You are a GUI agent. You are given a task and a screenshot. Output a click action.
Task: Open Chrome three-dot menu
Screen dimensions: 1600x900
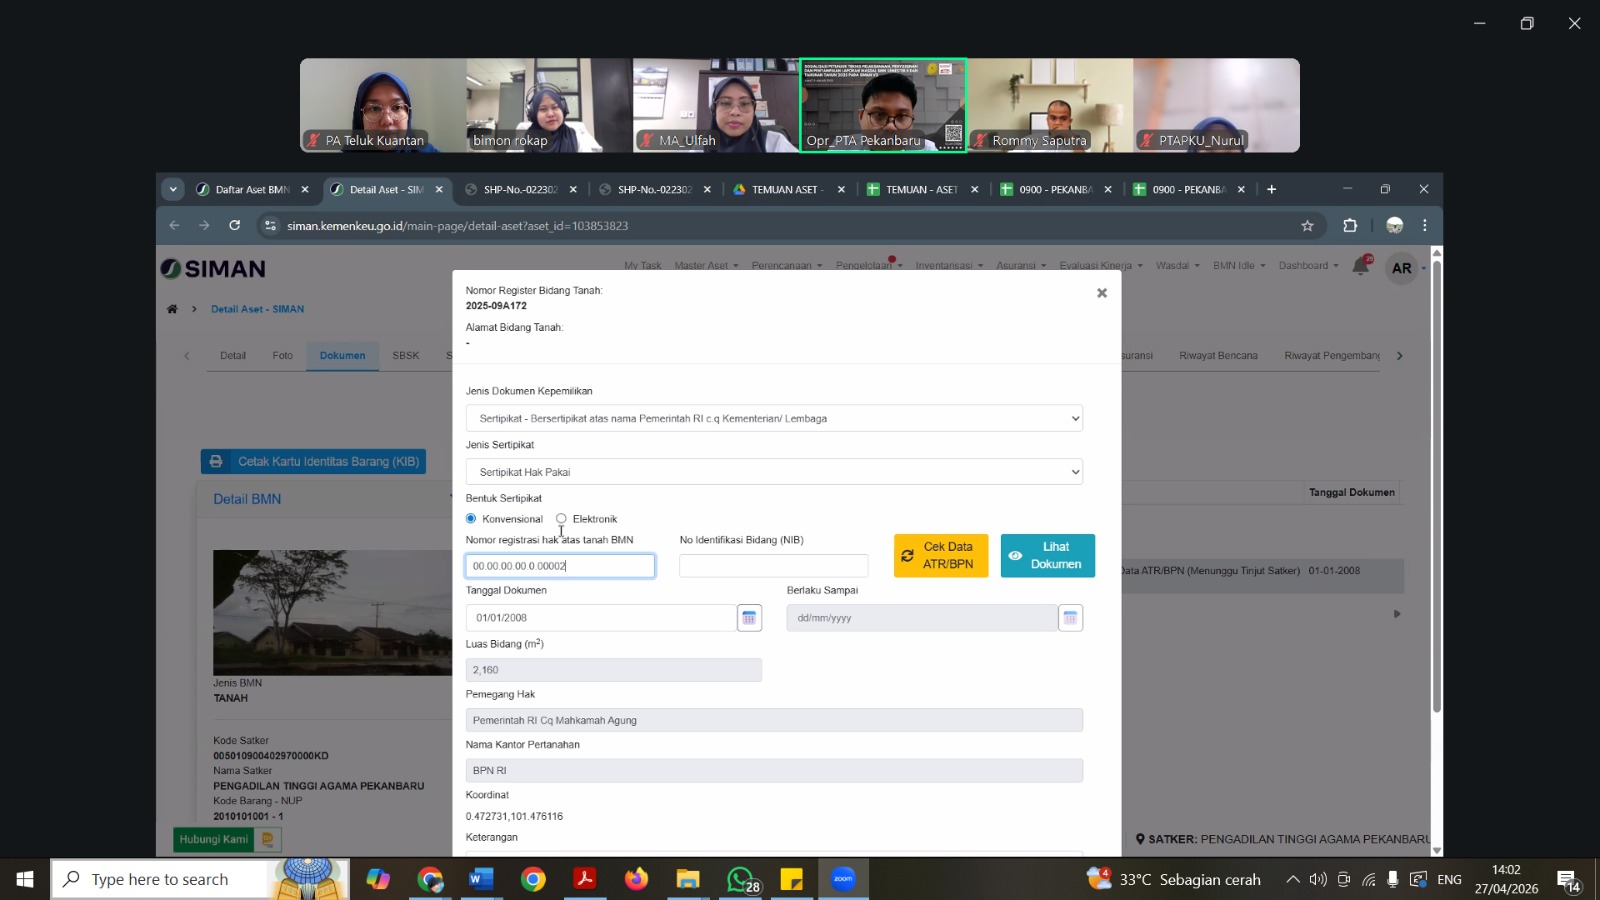[1425, 226]
